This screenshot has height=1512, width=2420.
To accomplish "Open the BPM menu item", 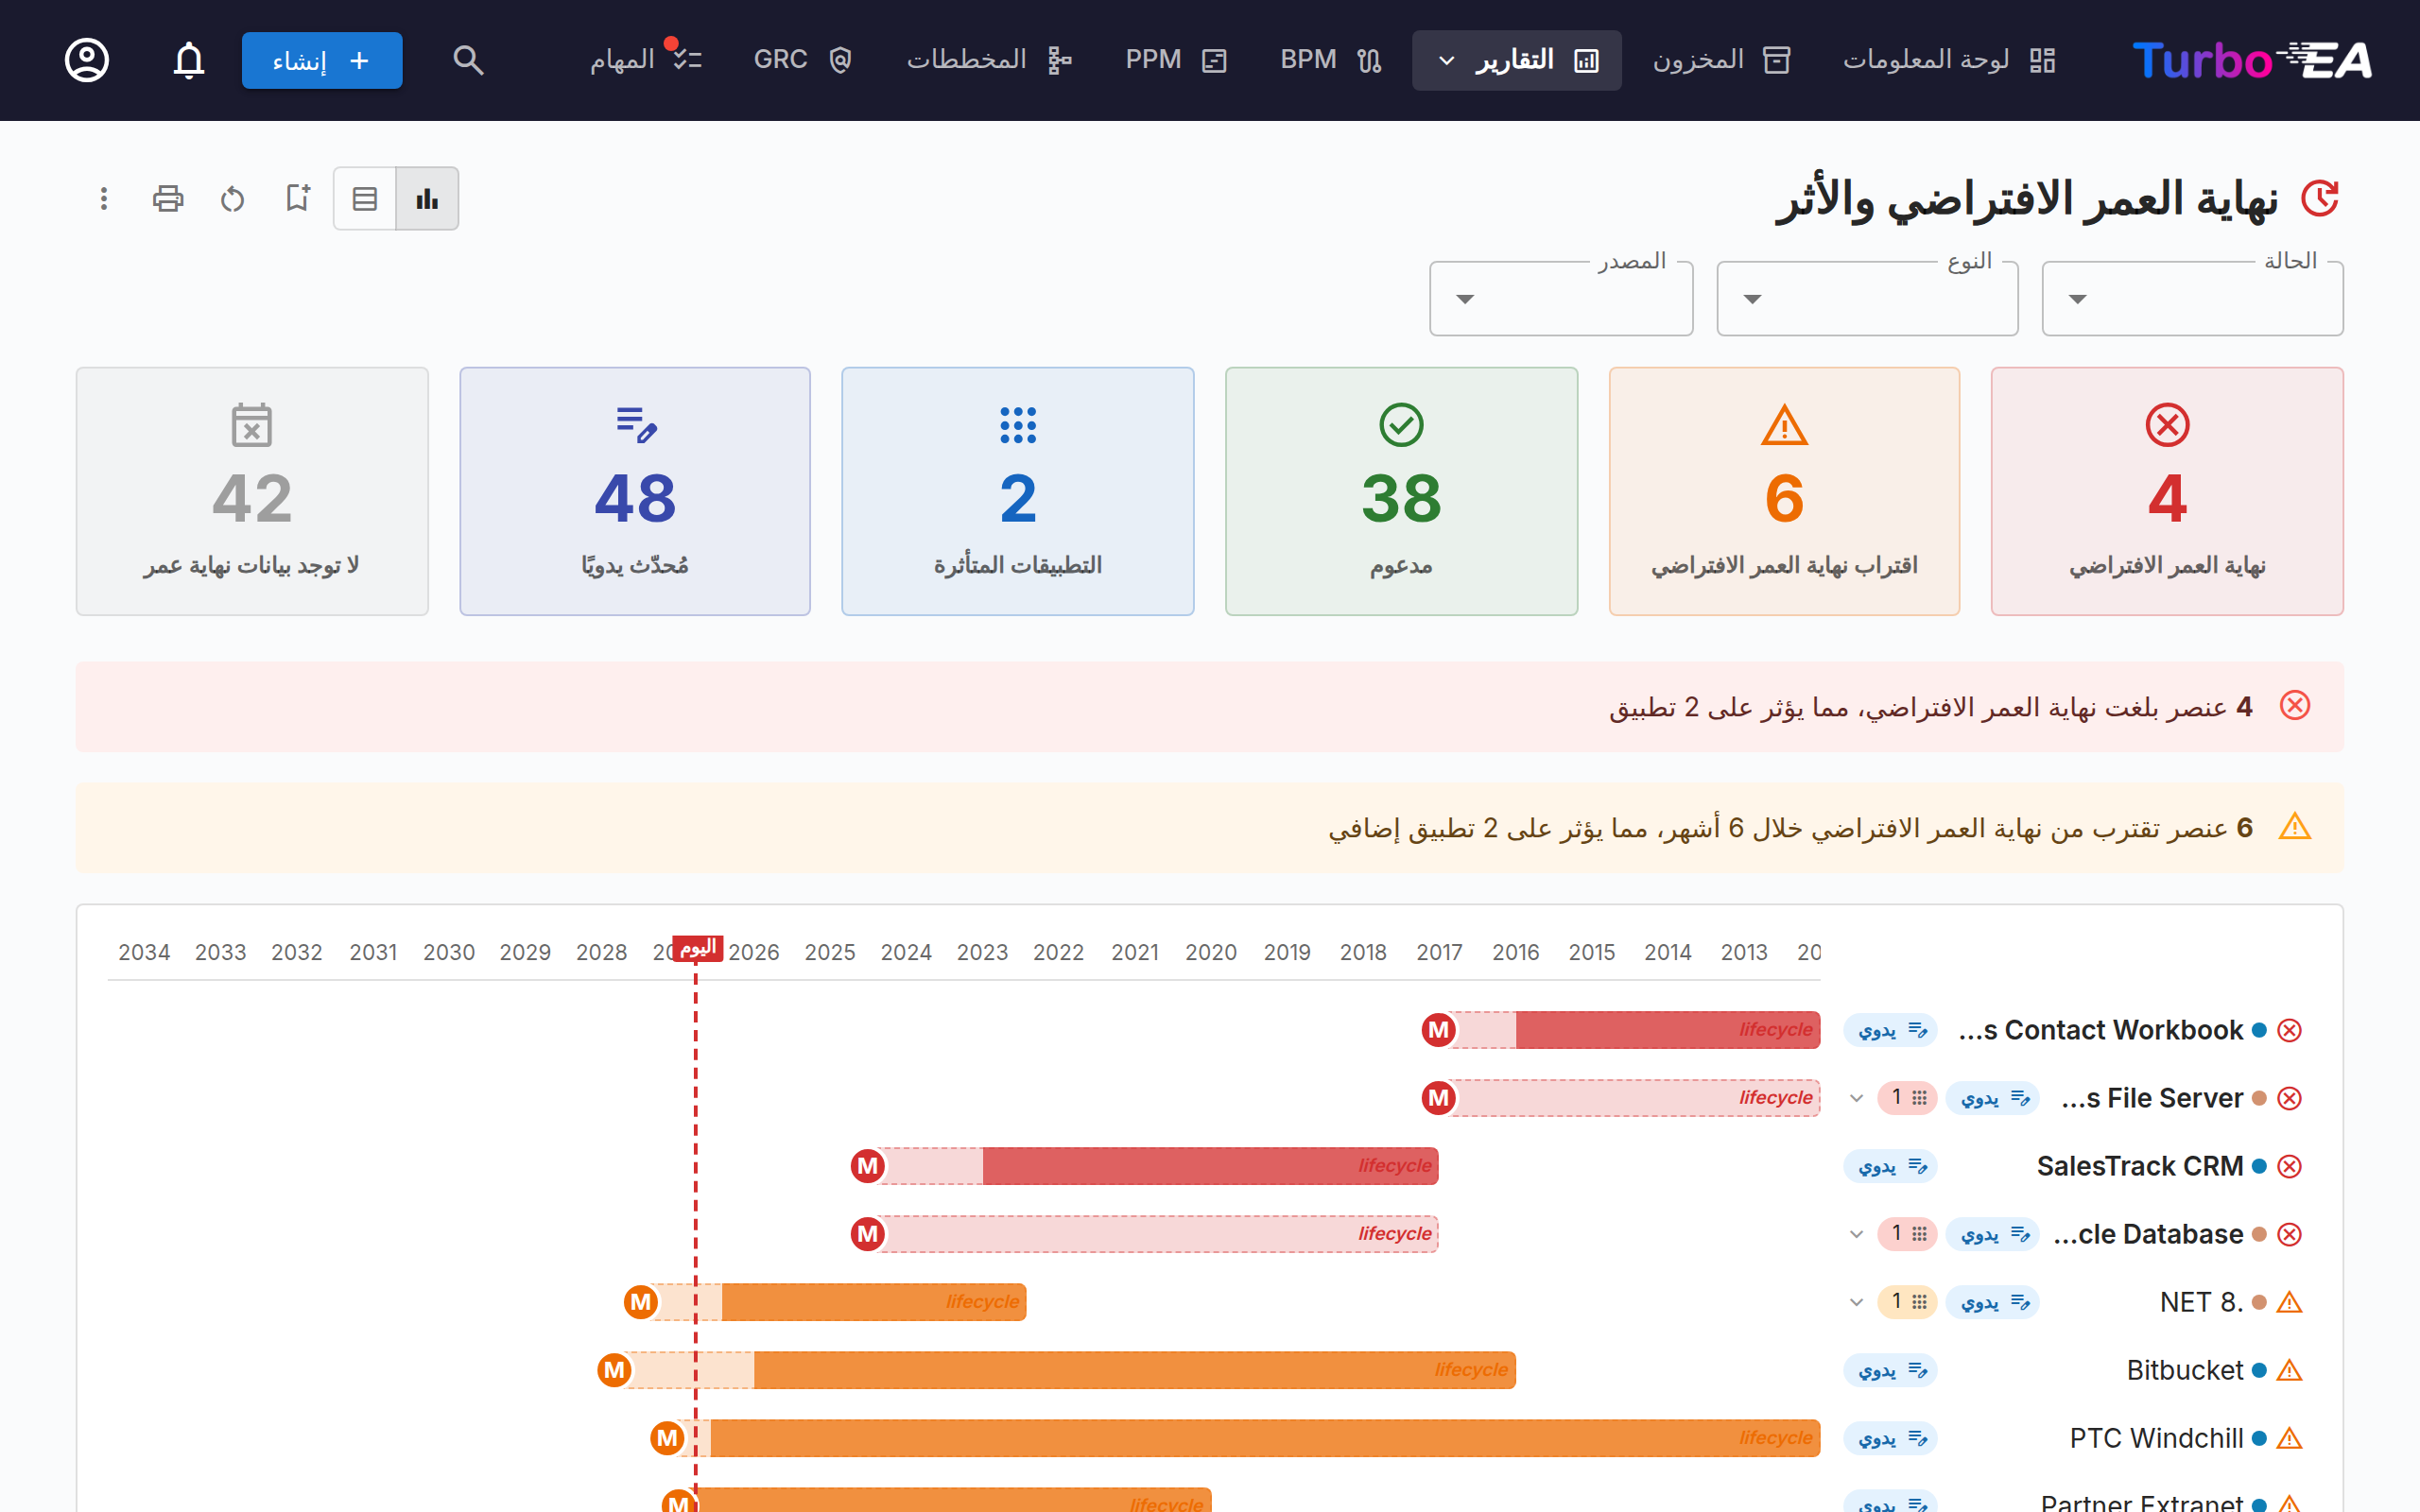I will 1331,60.
